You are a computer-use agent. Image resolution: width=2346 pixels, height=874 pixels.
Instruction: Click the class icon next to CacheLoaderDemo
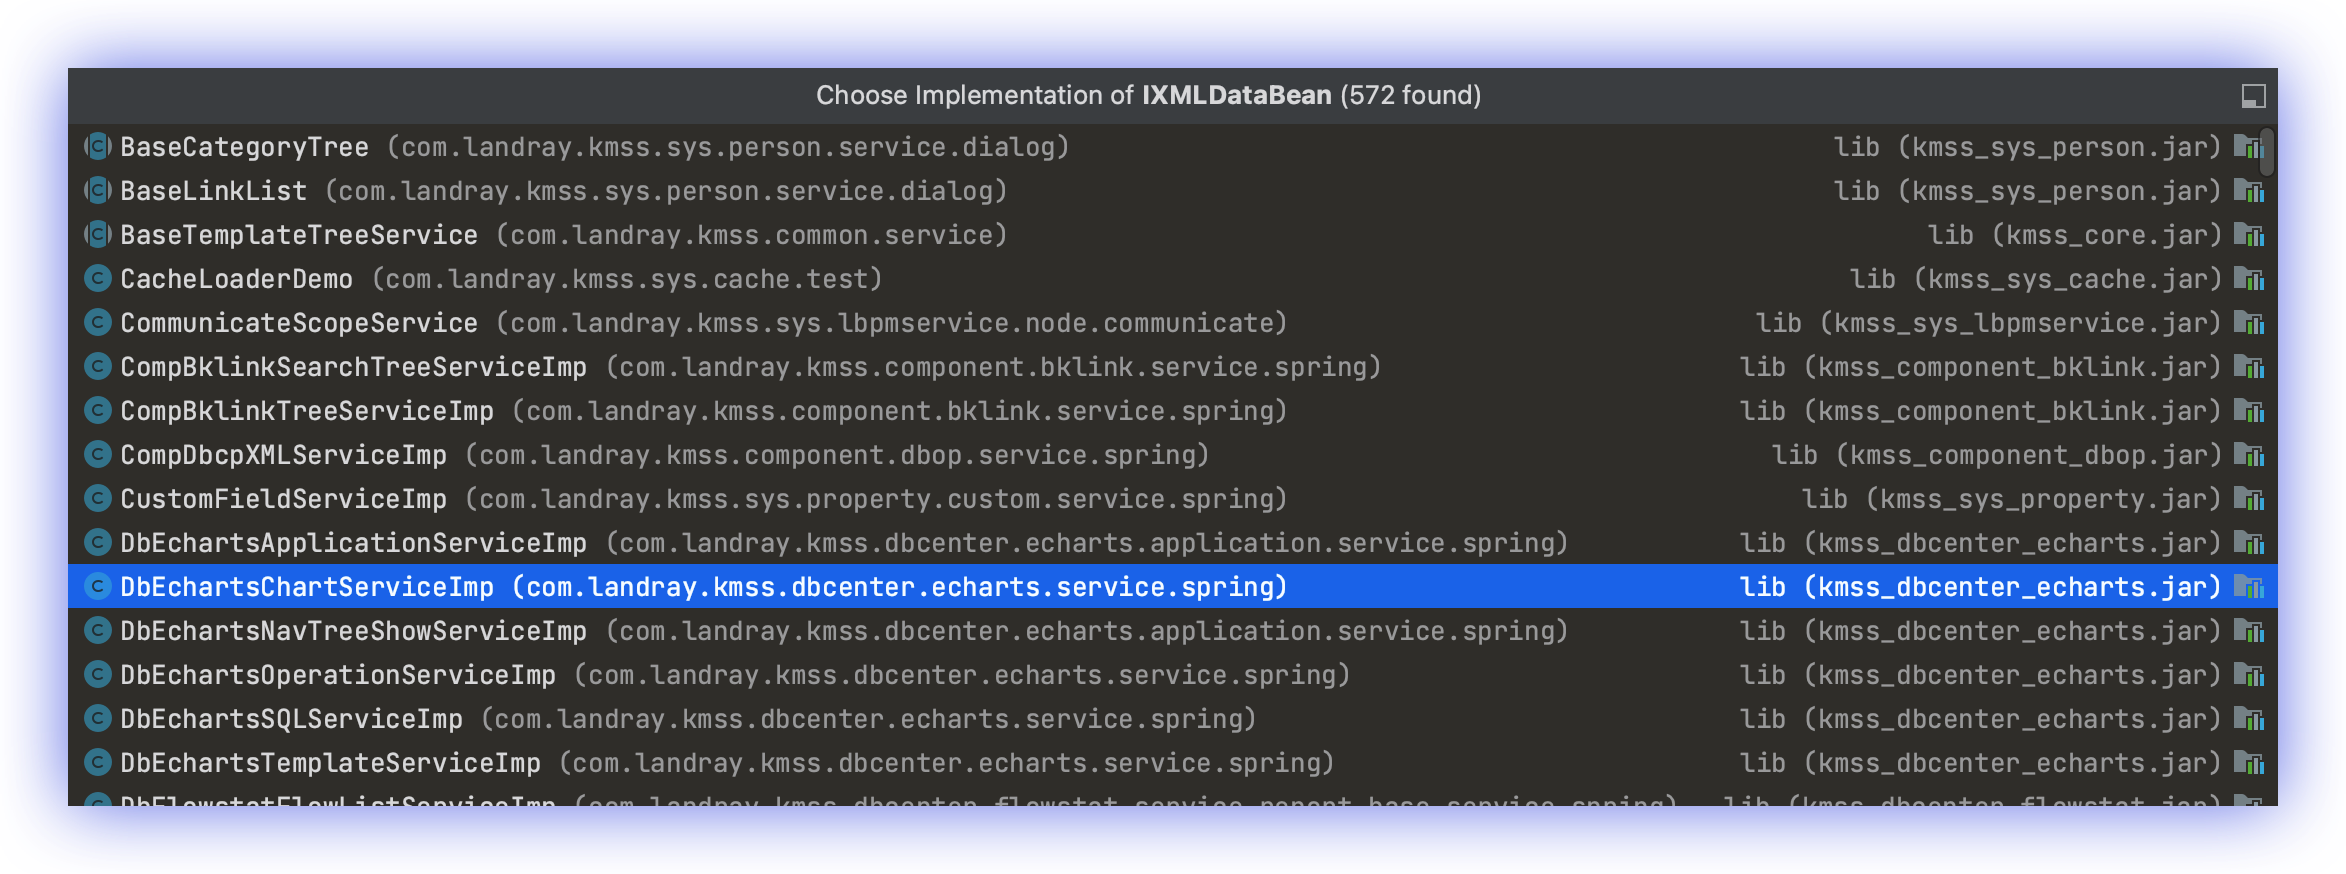97,279
